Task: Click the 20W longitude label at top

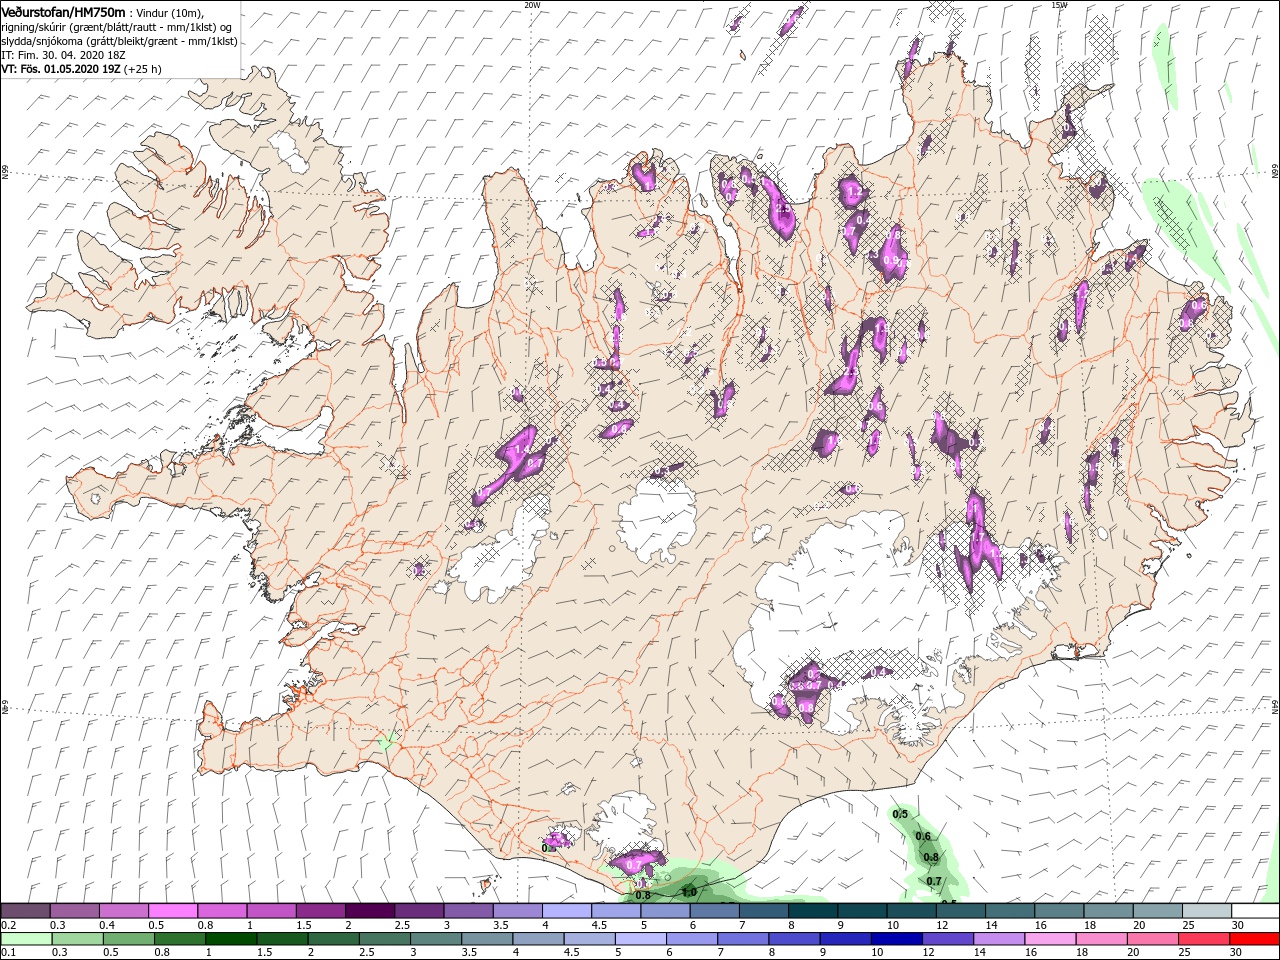Action: pos(532,4)
